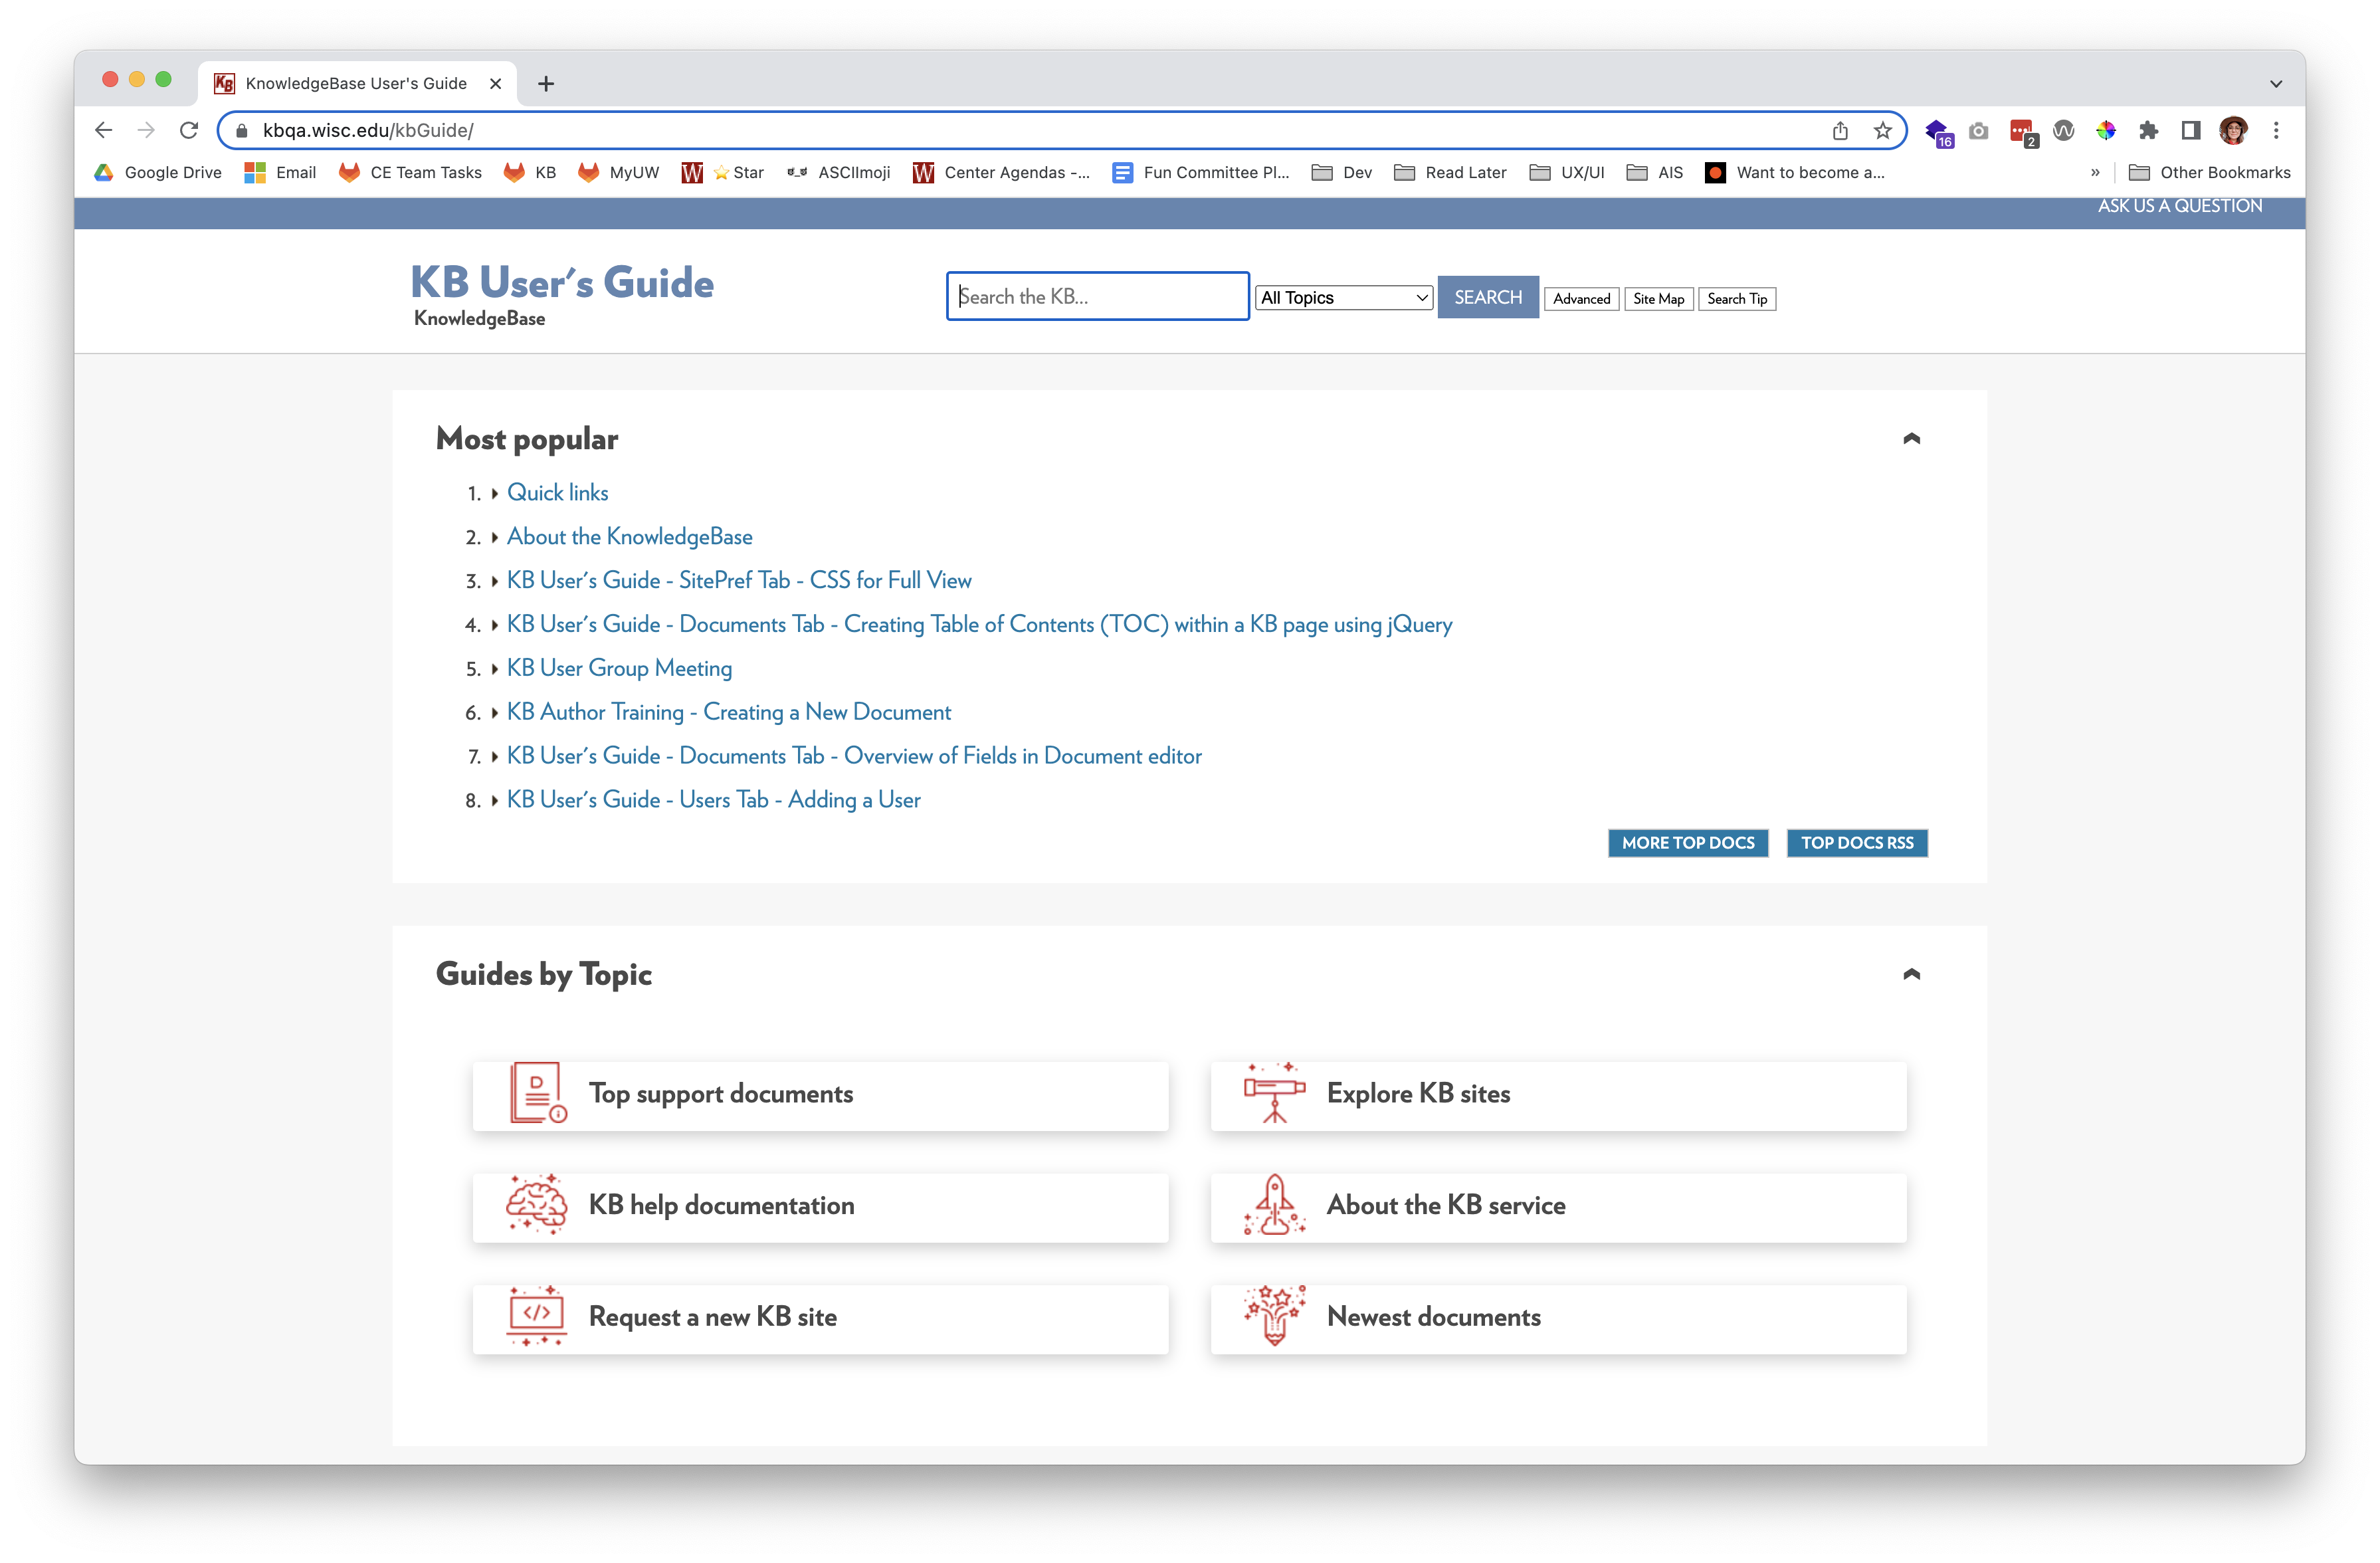Open Chrome's three-dot menu
The width and height of the screenshot is (2380, 1563).
click(x=2276, y=130)
